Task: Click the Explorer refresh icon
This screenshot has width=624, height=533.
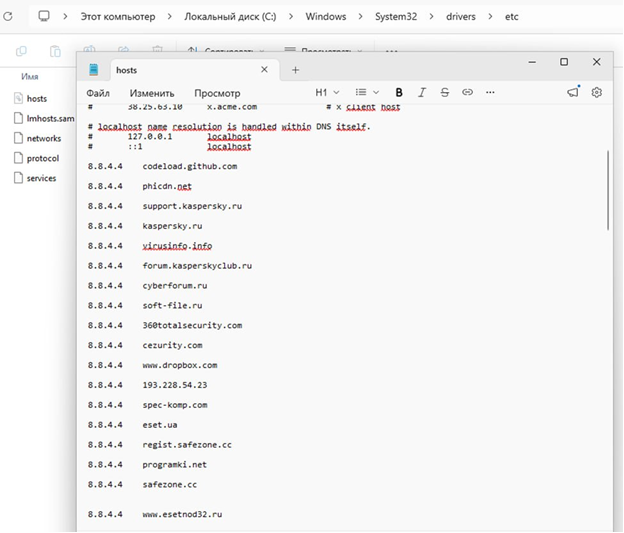Action: [8, 17]
